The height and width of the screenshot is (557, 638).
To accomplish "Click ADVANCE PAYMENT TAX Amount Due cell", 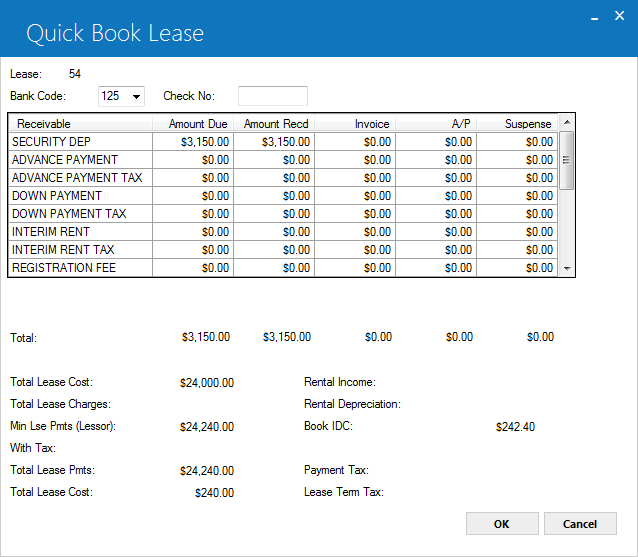I will [x=193, y=177].
